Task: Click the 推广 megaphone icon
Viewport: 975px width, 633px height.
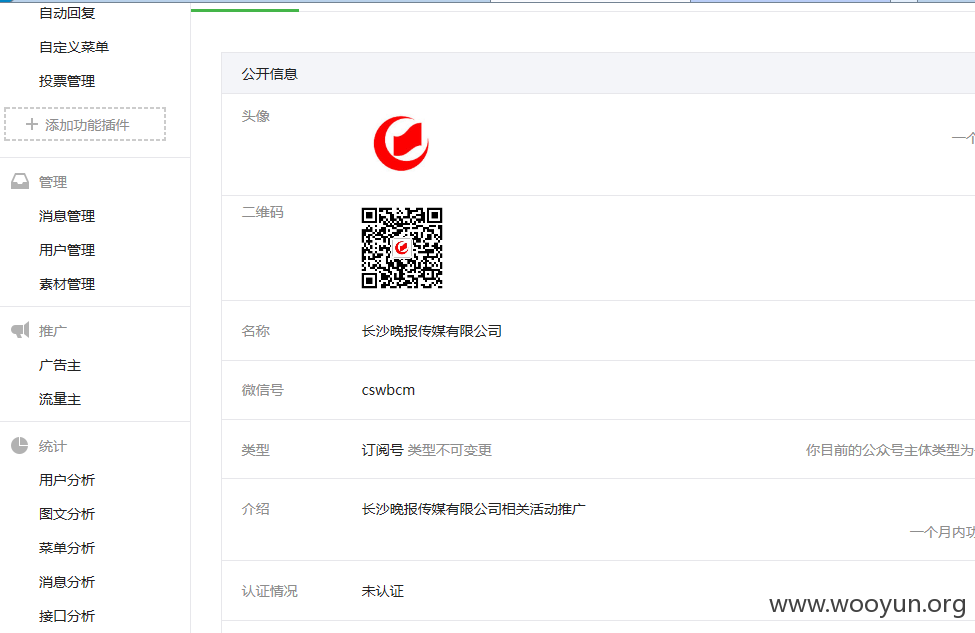Action: pyautogui.click(x=20, y=330)
